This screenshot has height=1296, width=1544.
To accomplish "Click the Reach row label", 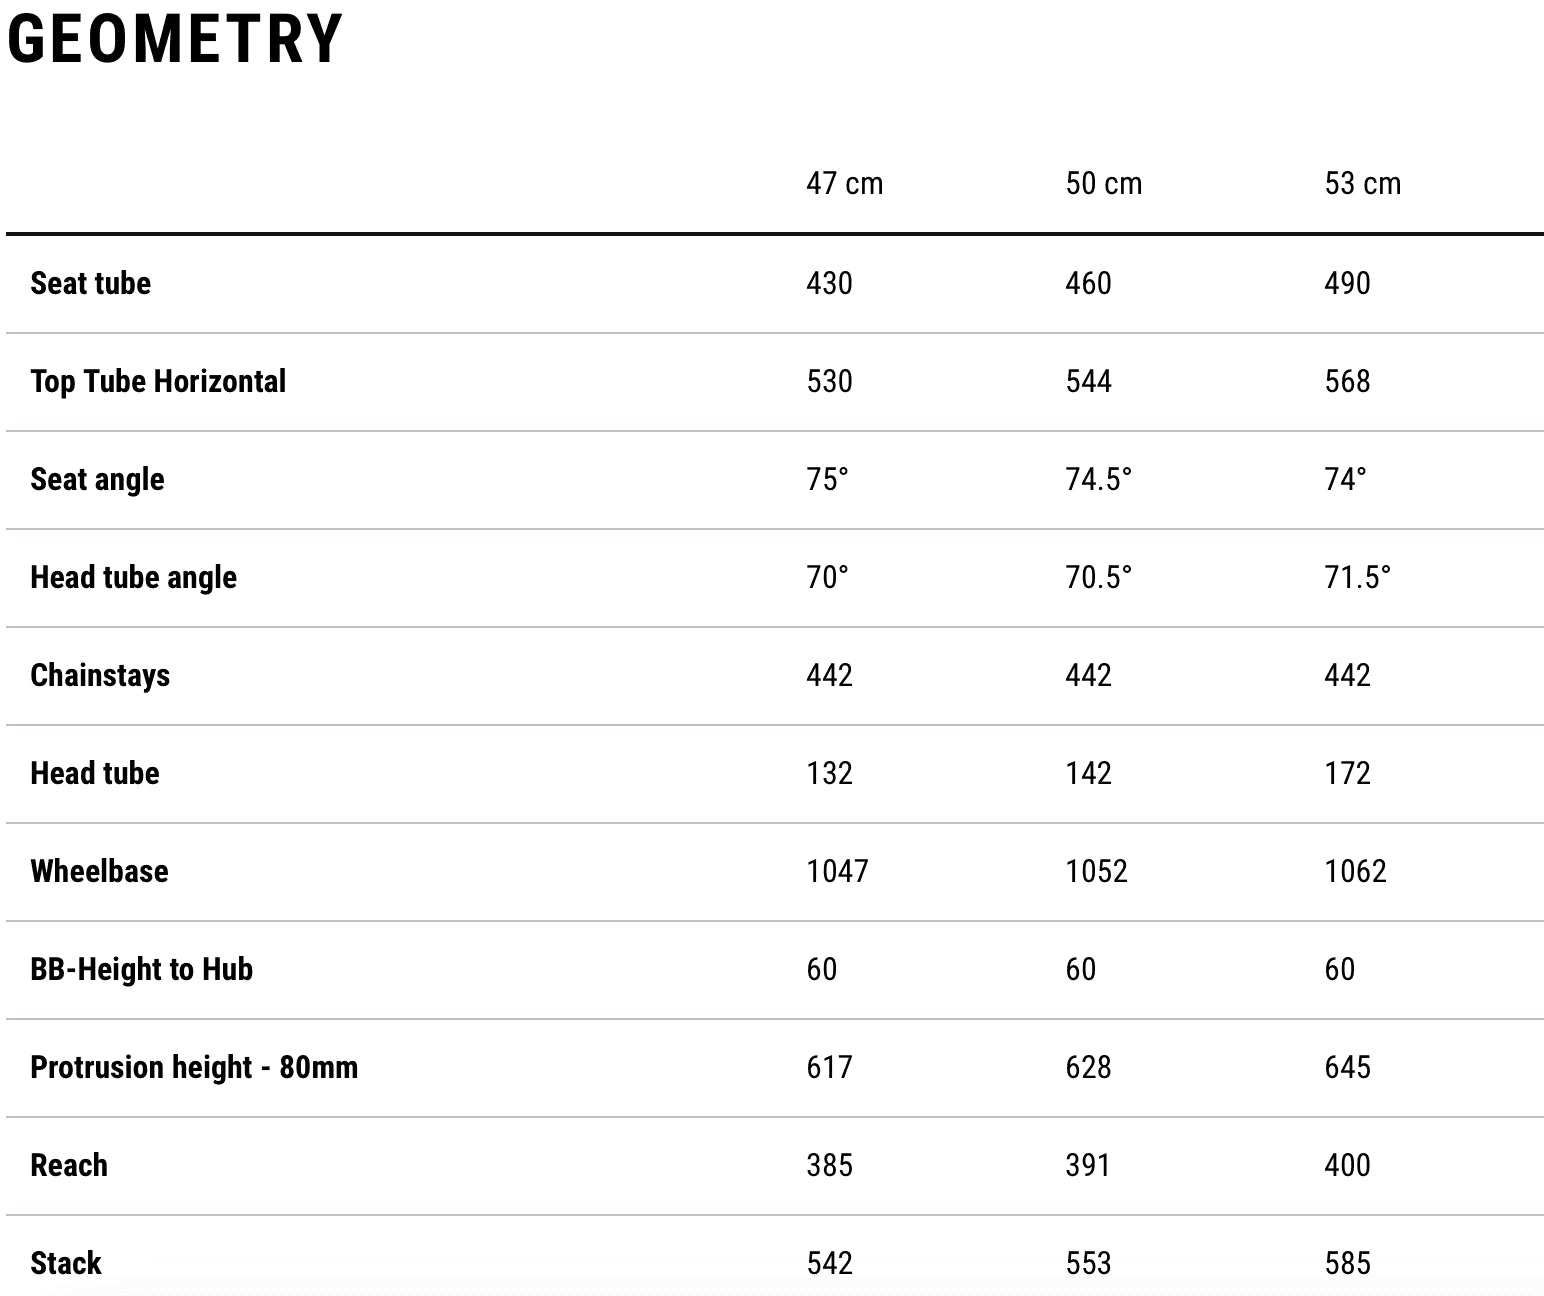I will (68, 1165).
